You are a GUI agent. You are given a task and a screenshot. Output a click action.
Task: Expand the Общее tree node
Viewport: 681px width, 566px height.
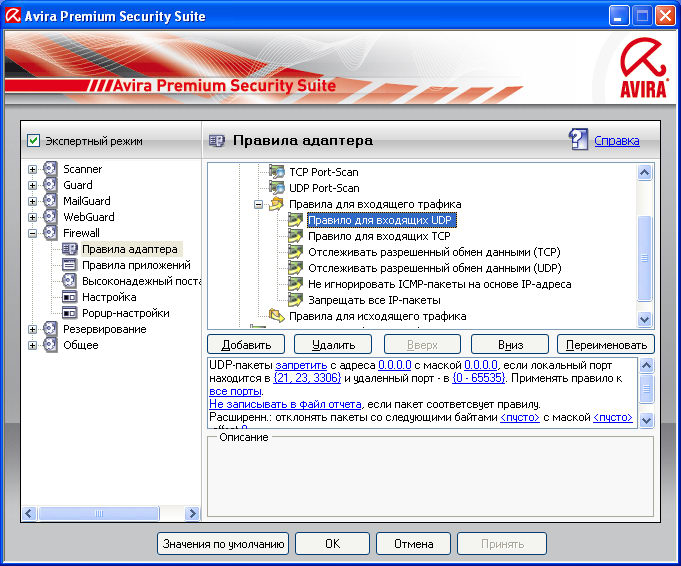click(32, 345)
